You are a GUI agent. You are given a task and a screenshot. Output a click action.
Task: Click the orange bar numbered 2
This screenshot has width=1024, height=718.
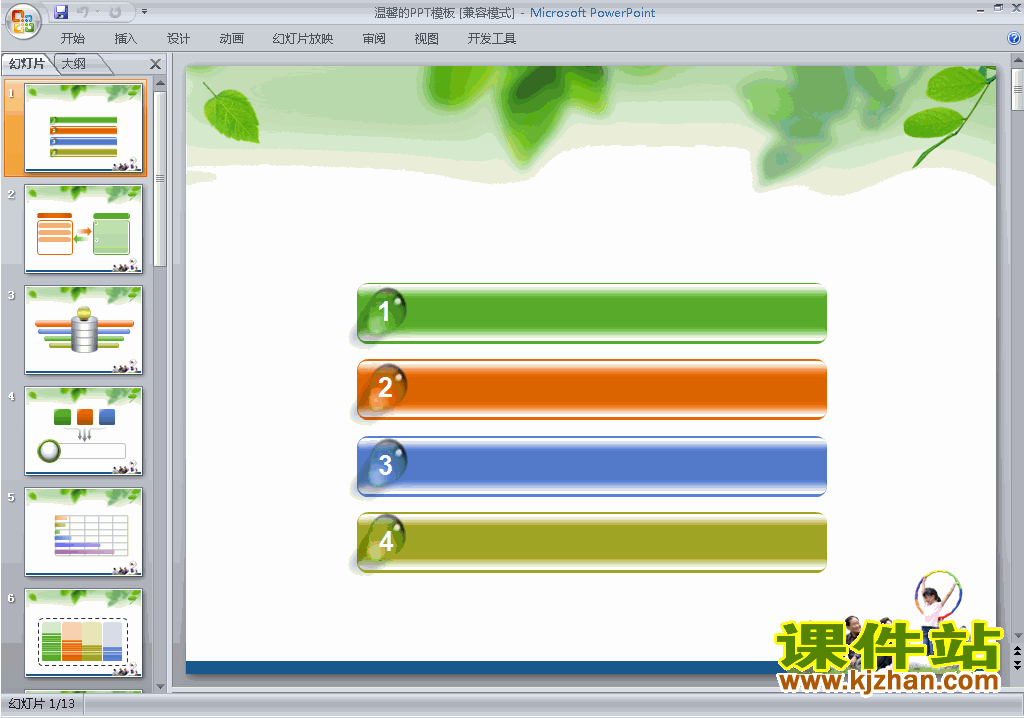pos(592,389)
